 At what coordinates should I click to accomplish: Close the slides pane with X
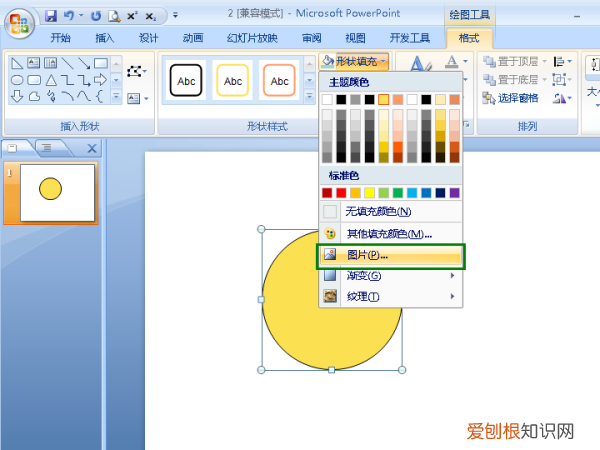92,148
